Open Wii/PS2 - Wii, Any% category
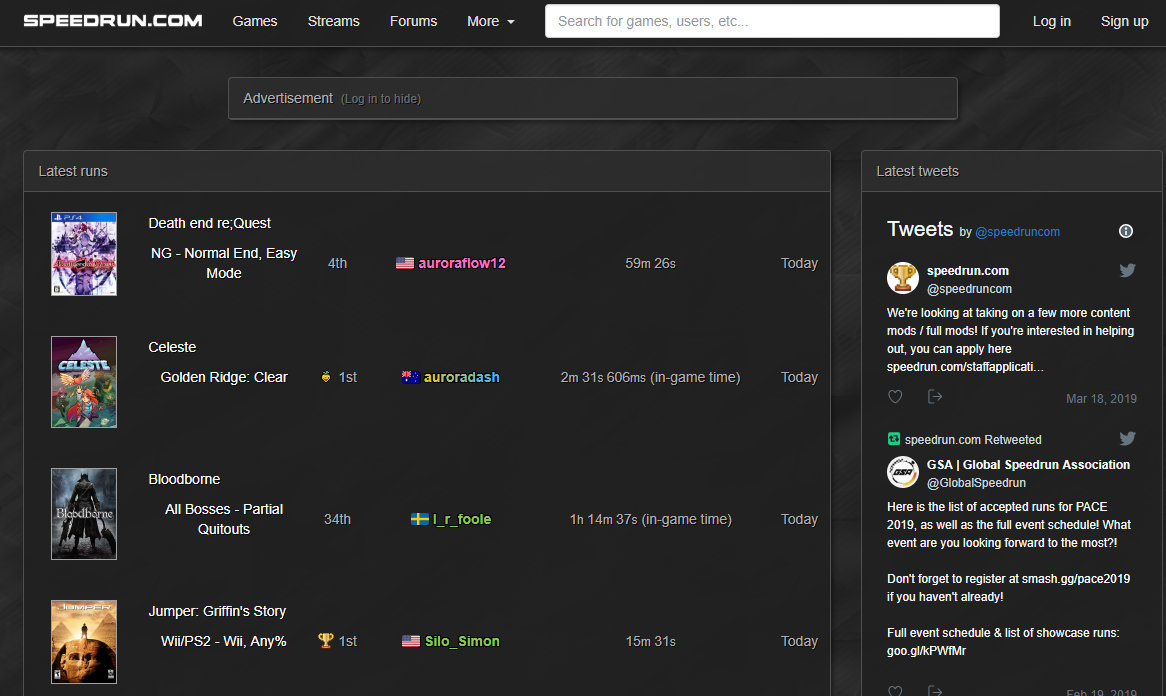 click(x=224, y=641)
